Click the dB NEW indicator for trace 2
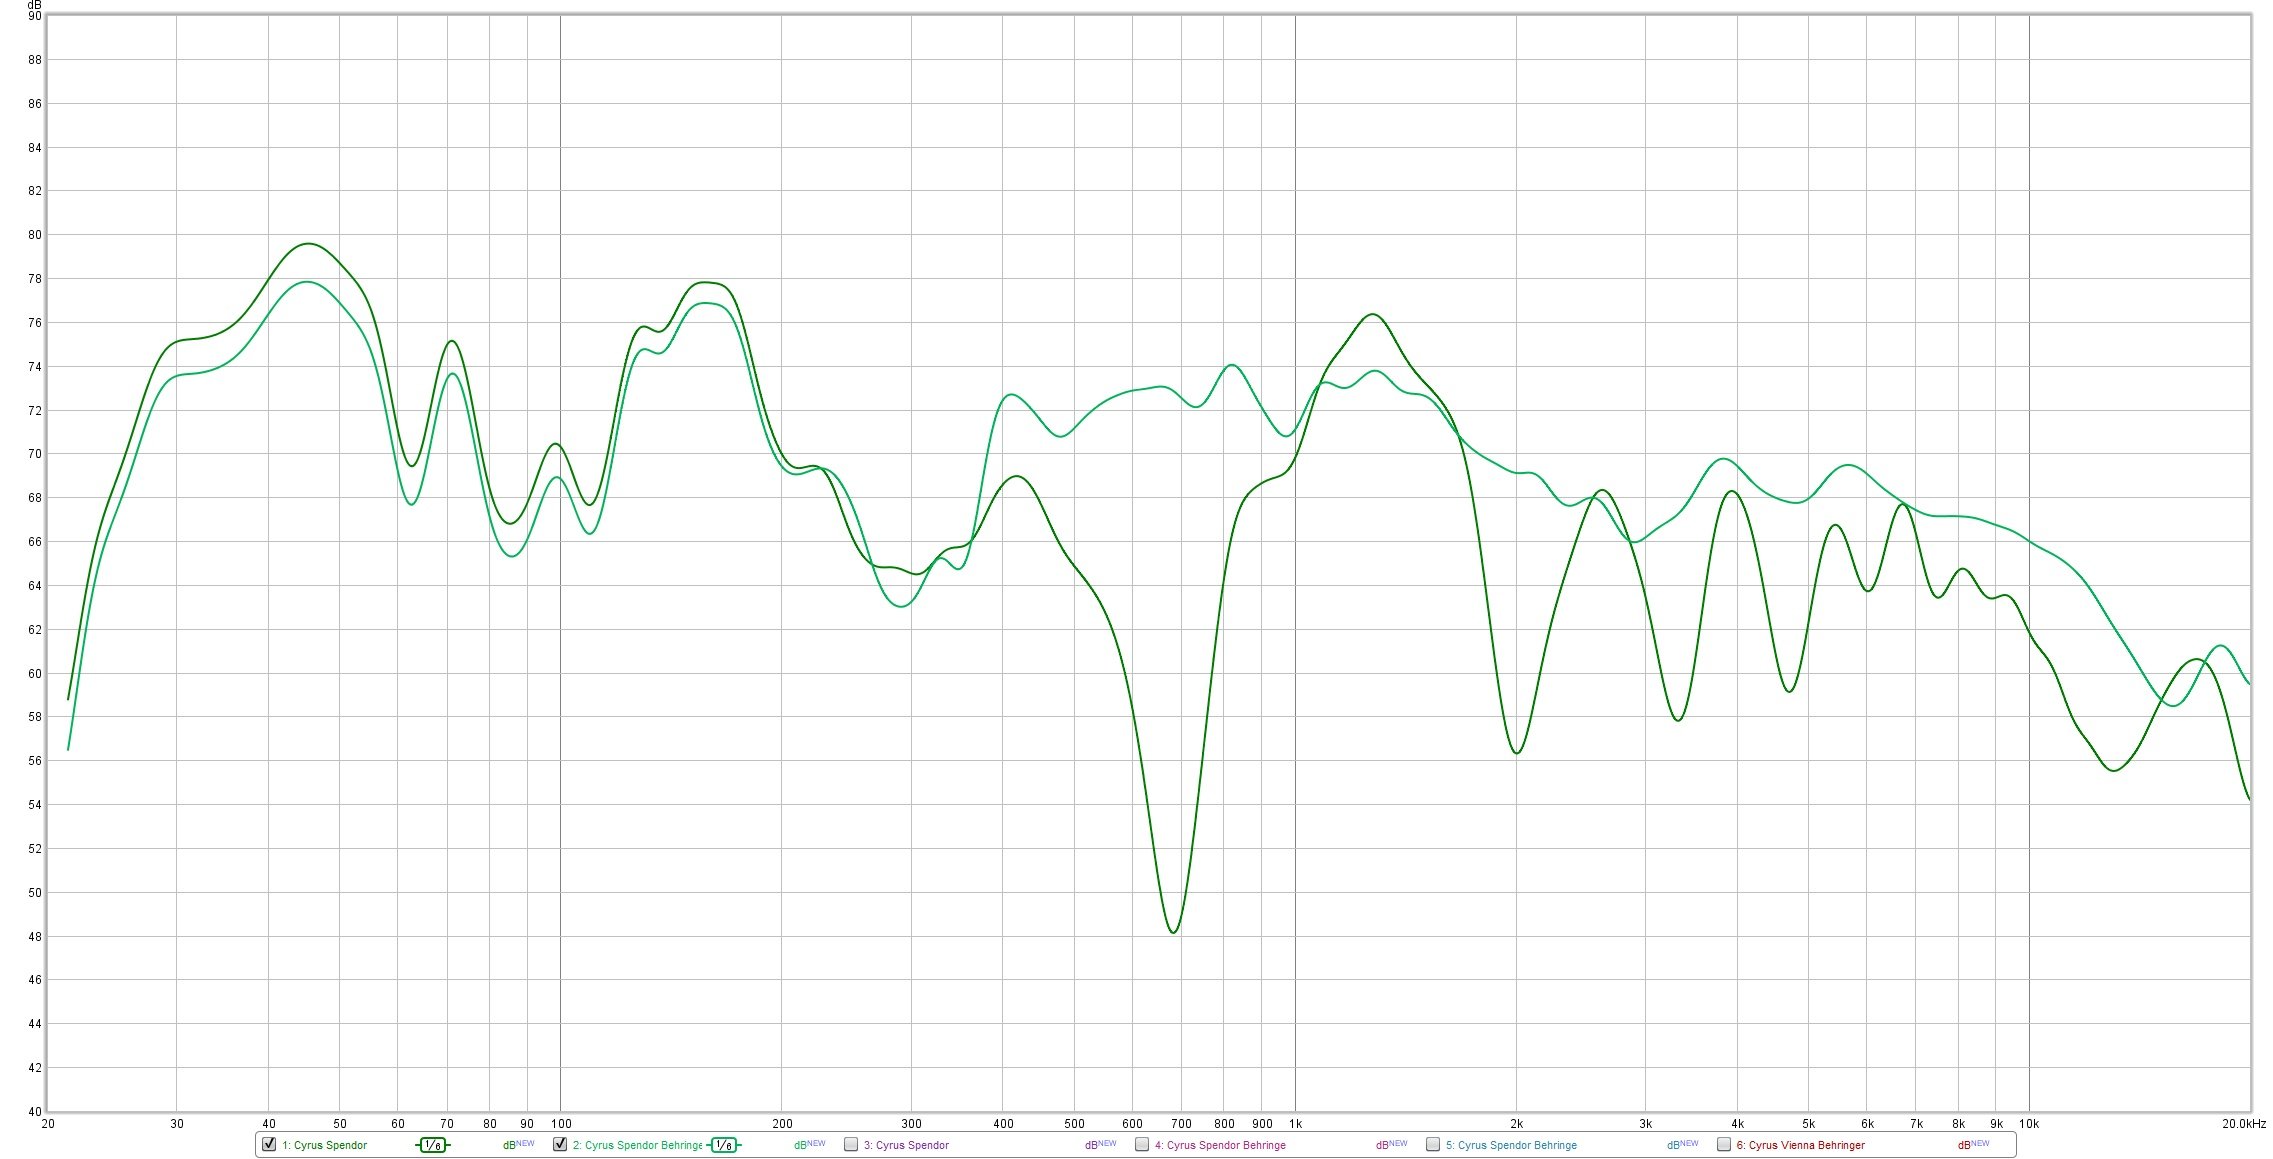The height and width of the screenshot is (1159, 2273). click(x=809, y=1145)
